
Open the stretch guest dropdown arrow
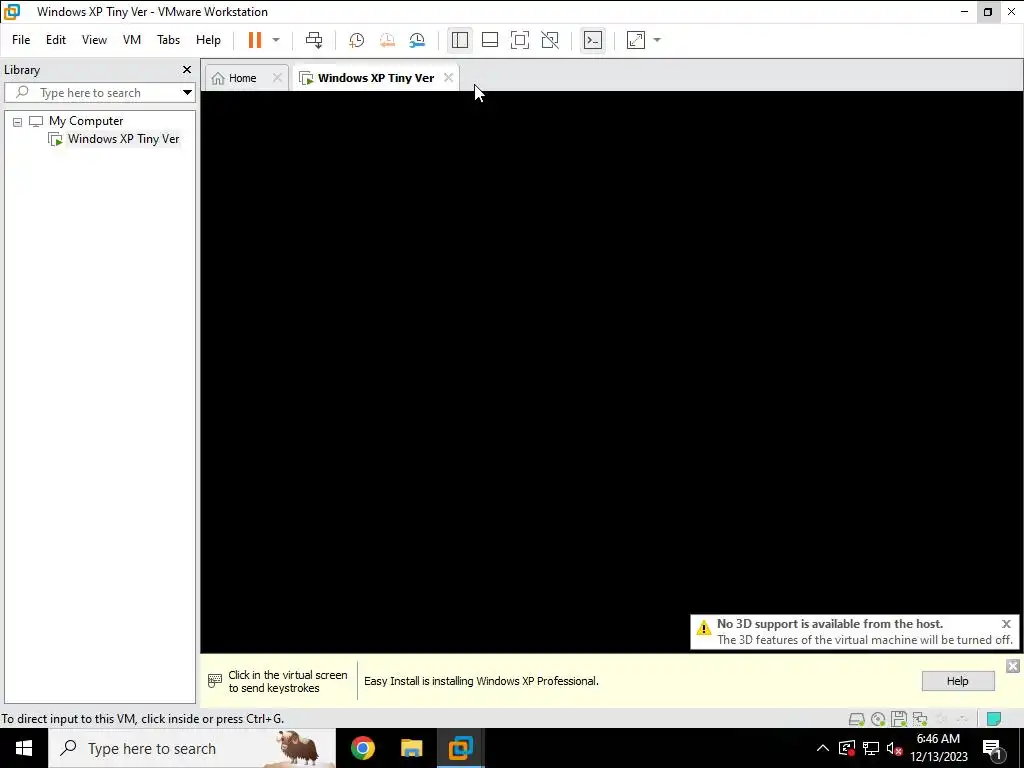[657, 40]
